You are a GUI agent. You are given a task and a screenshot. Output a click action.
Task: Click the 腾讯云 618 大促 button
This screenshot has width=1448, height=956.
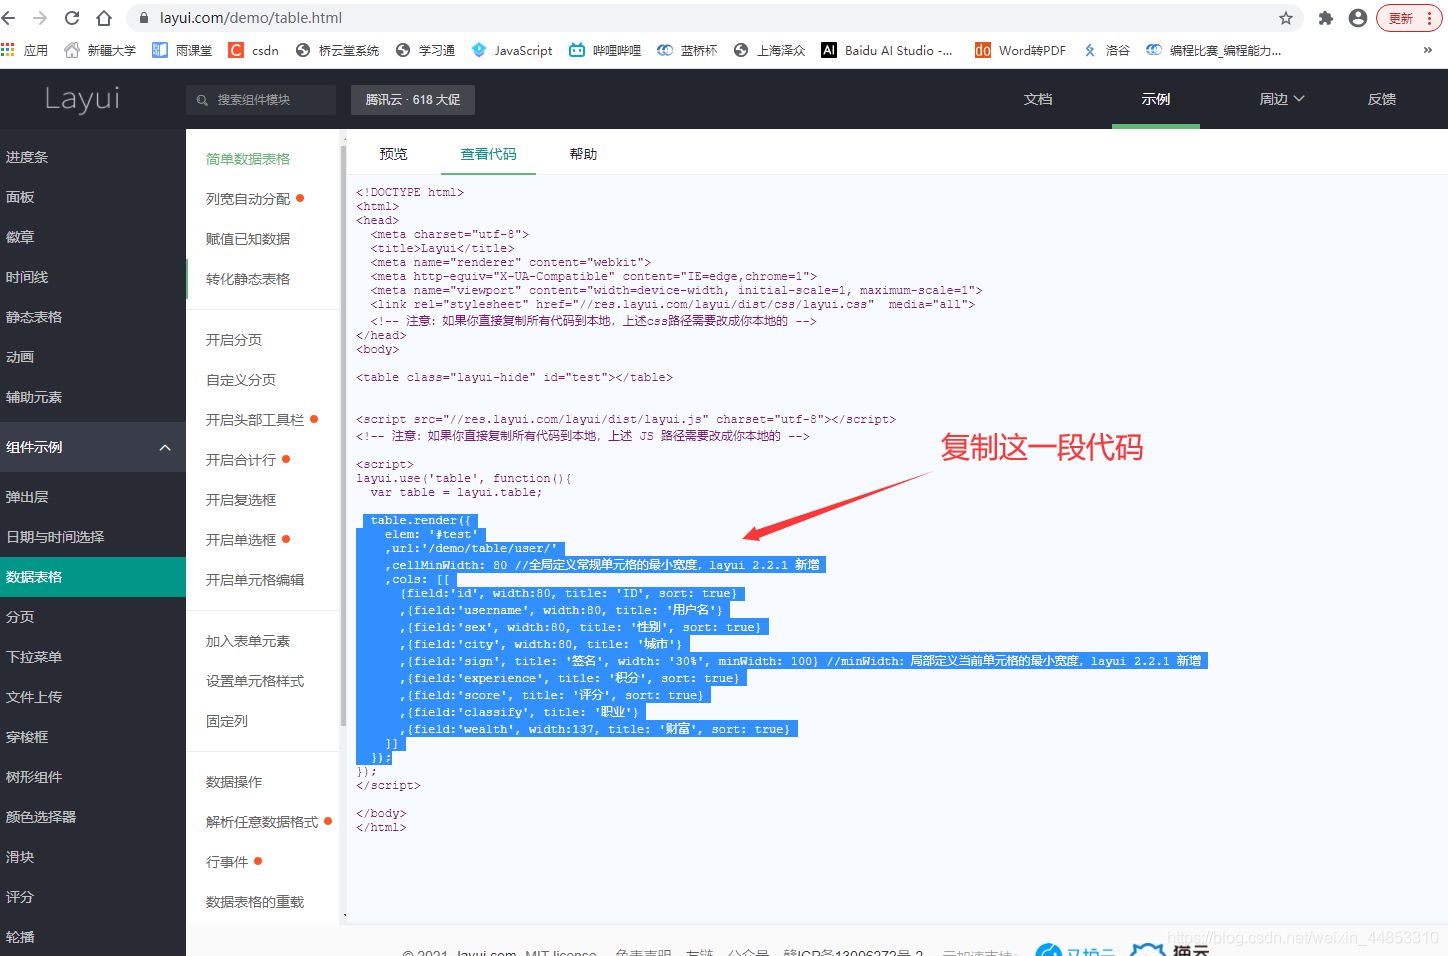[413, 100]
